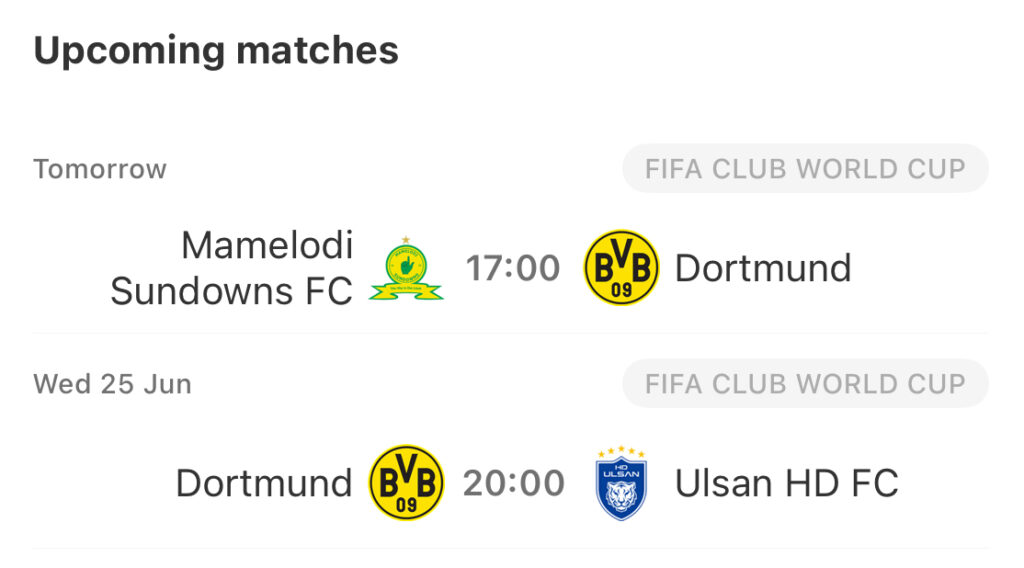Click the Tomorrow date label
1024x568 pixels.
pos(100,169)
